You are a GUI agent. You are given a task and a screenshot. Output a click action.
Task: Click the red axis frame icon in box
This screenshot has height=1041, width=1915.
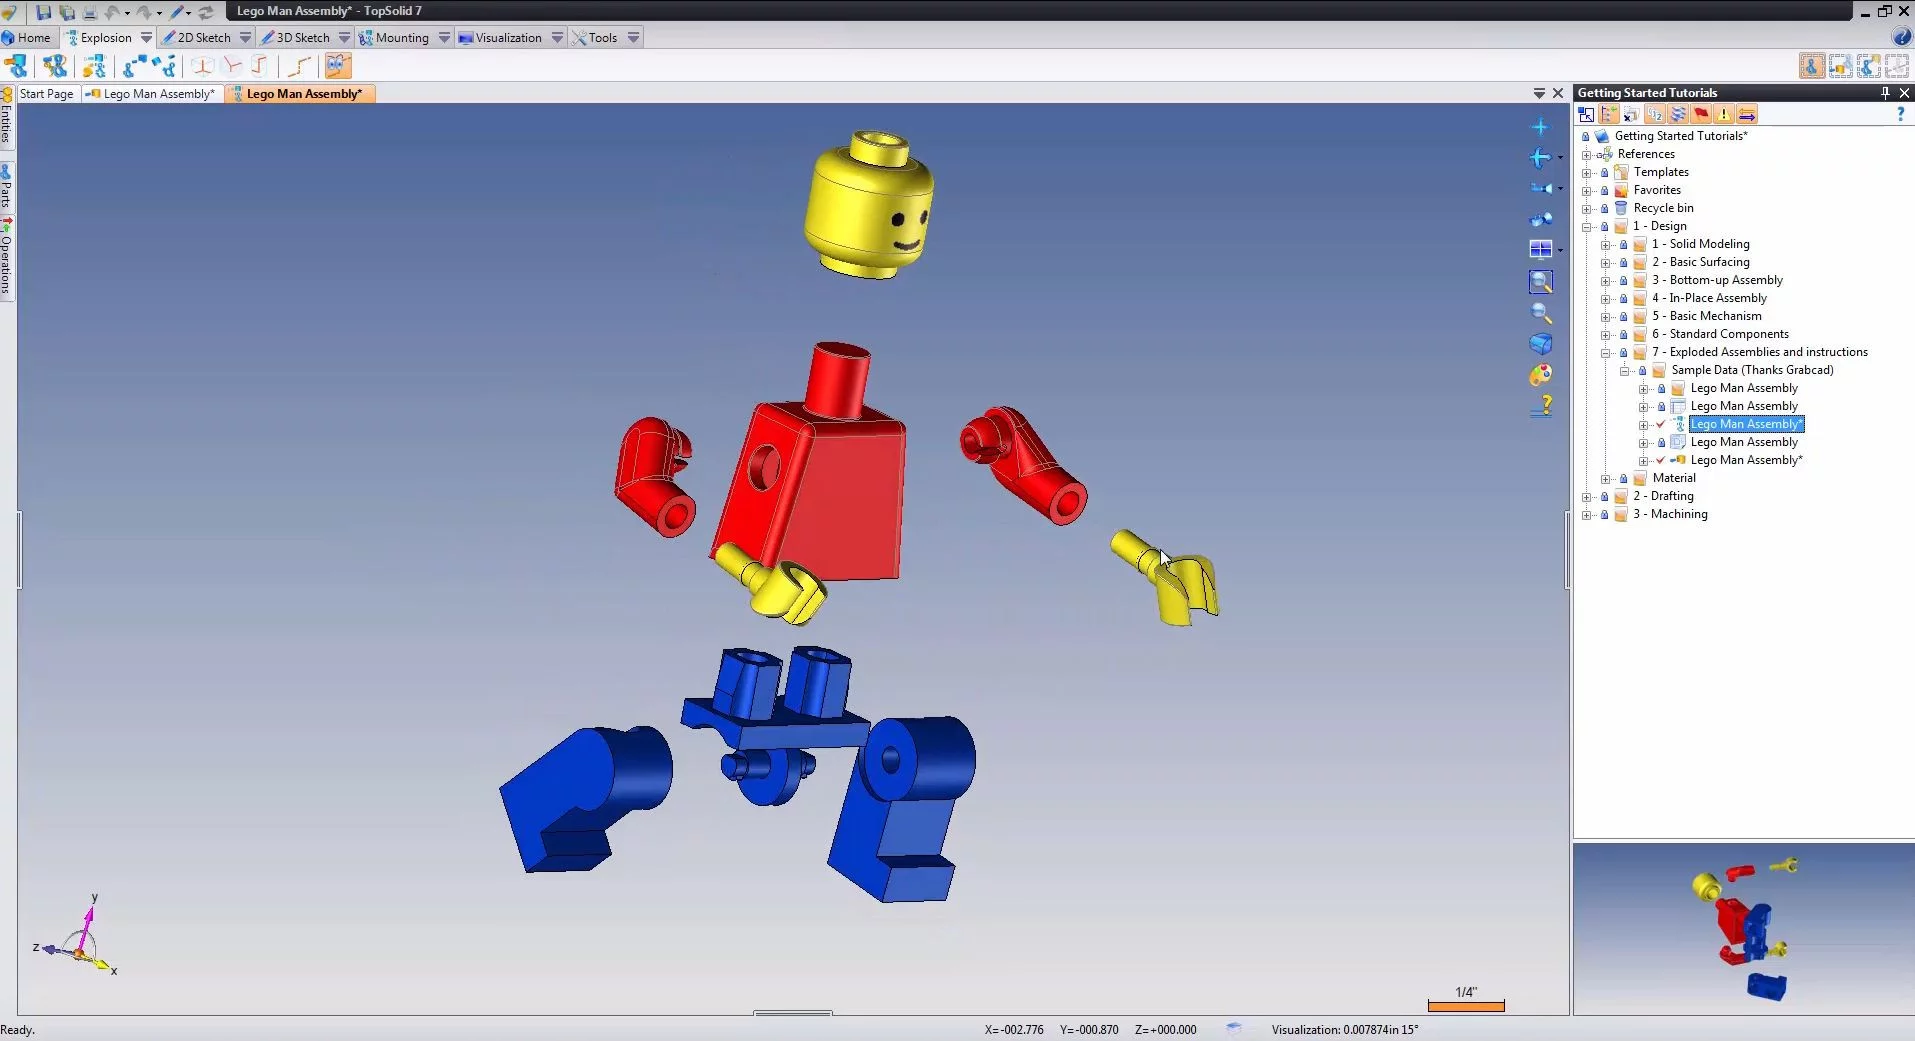202,66
